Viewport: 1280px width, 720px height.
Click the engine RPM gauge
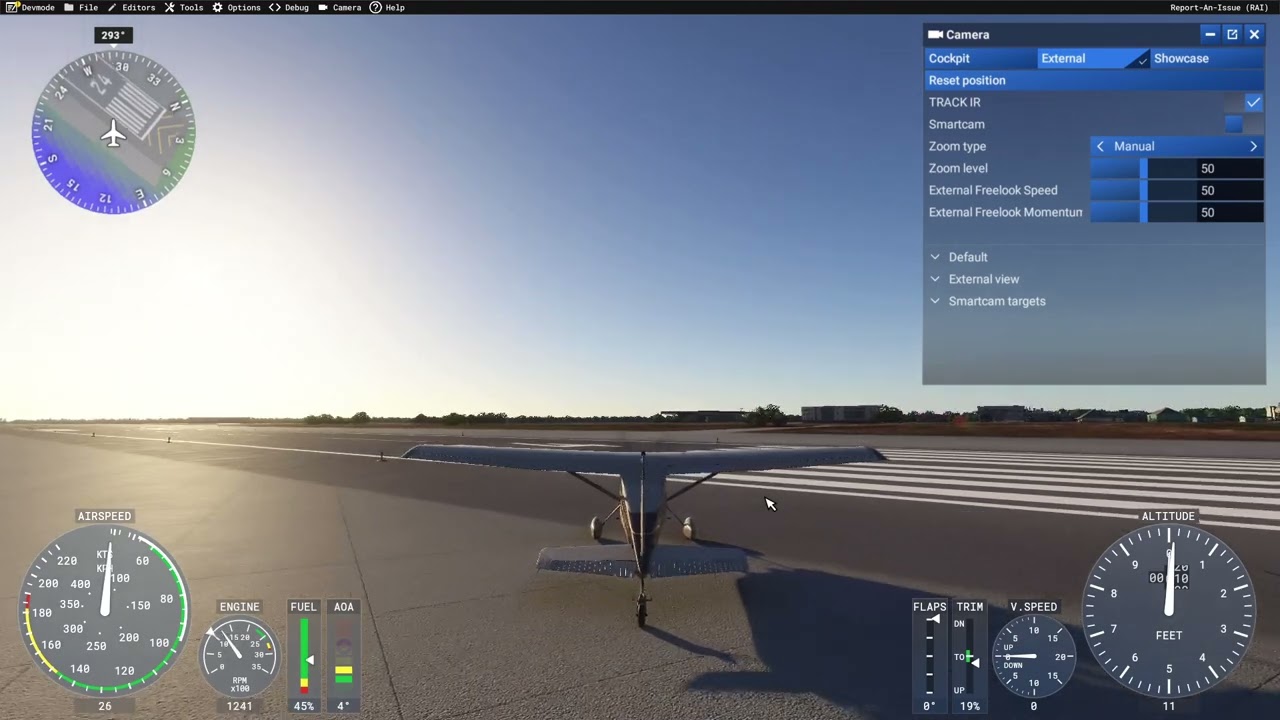(x=240, y=657)
